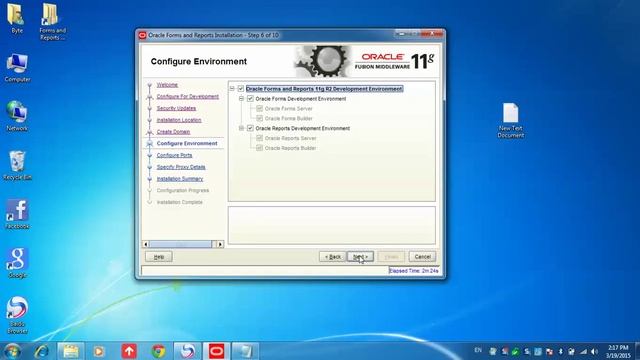
Task: Launch Google Chrome from taskbar
Action: click(x=158, y=351)
